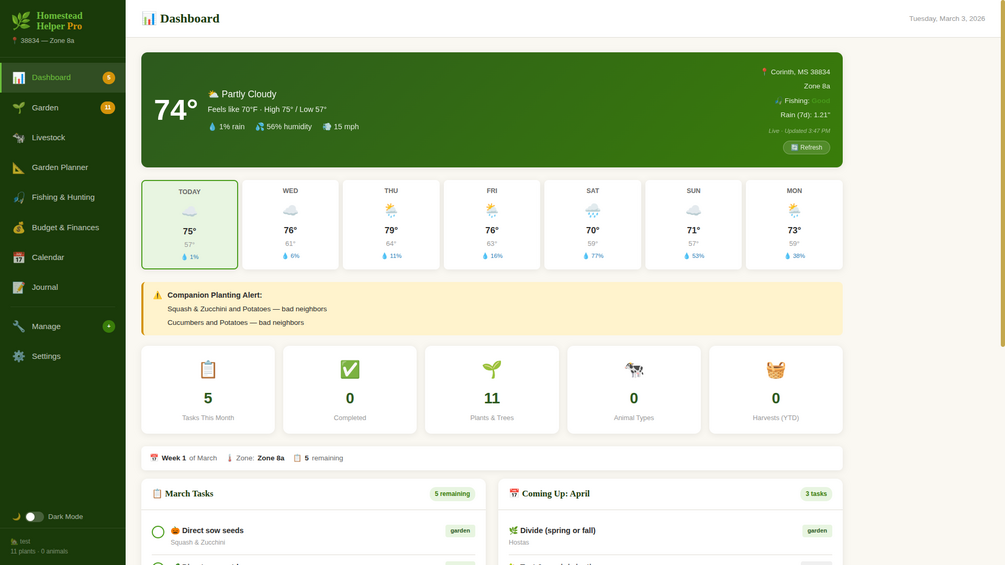This screenshot has height=565, width=1005.
Task: Open Dashboard in the sidebar
Action: click(x=63, y=78)
